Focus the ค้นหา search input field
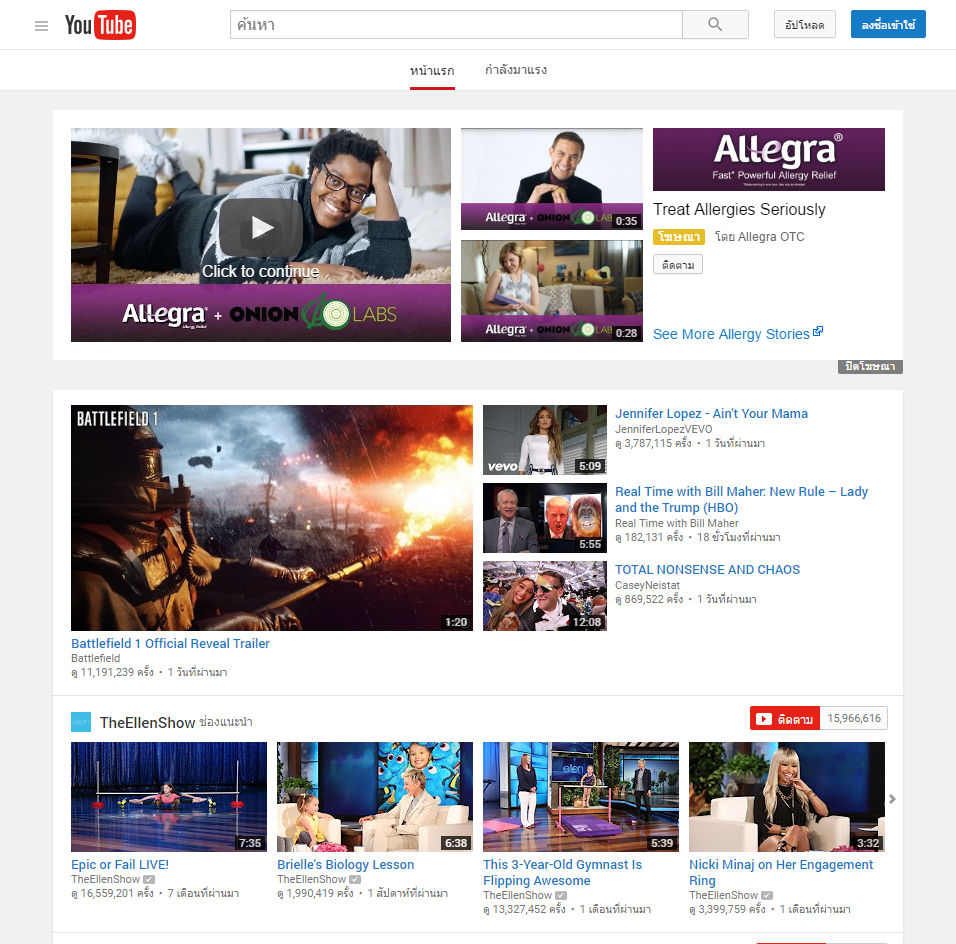The height and width of the screenshot is (944, 956). click(x=456, y=25)
